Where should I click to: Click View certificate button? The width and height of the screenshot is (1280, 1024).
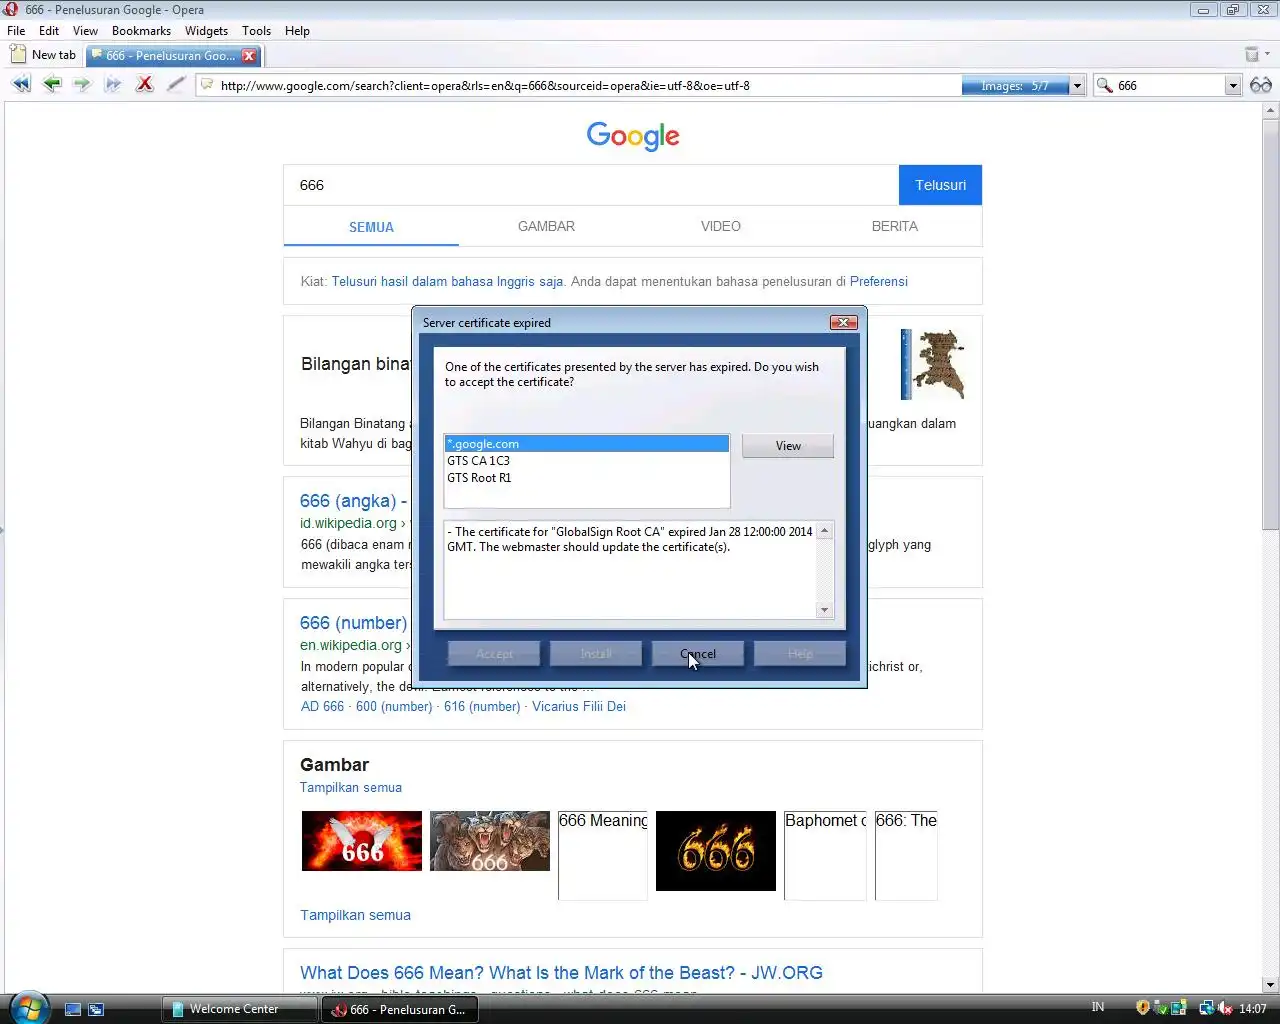coord(788,446)
